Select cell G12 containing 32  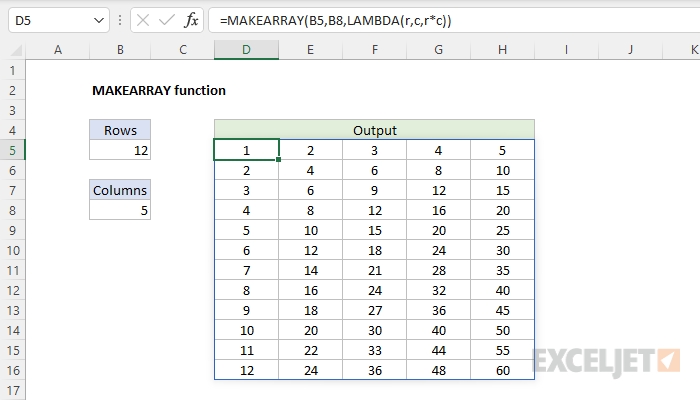coord(438,290)
